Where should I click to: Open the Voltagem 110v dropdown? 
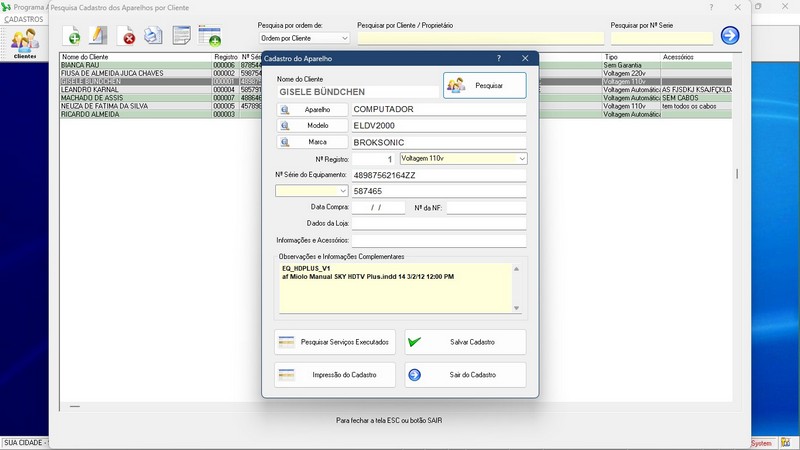tap(463, 159)
